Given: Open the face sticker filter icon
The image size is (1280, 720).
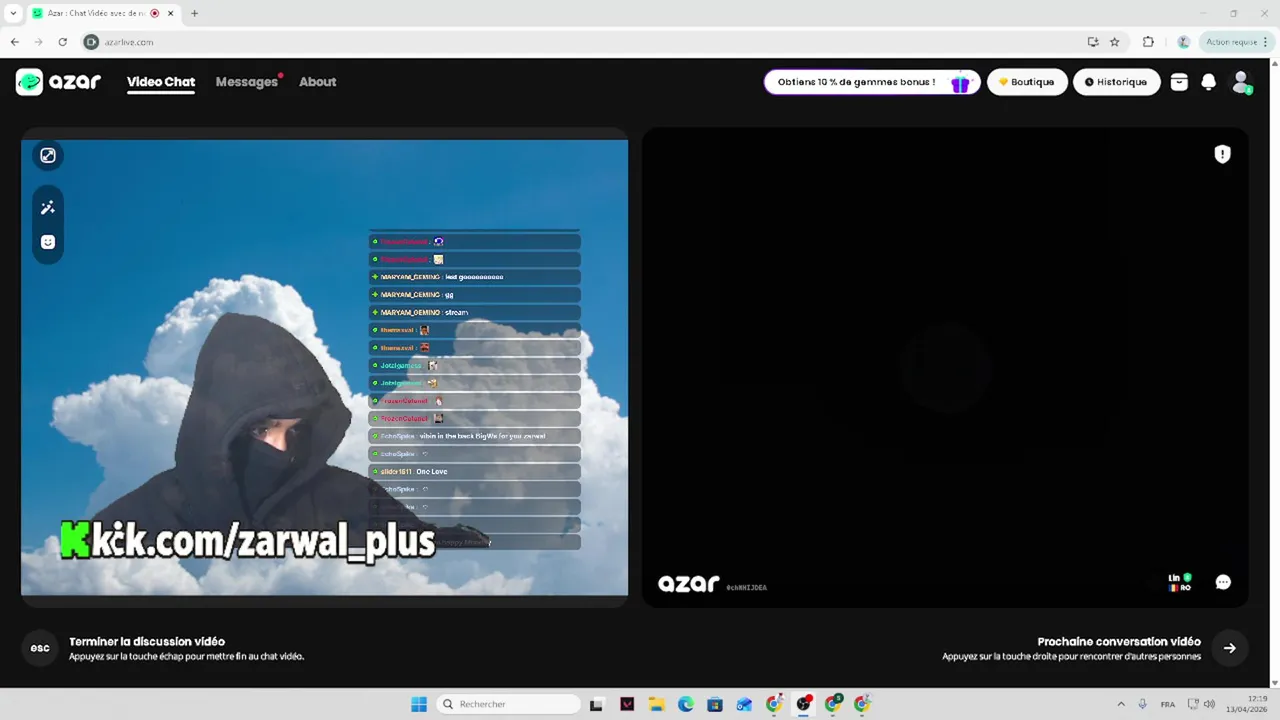Looking at the screenshot, I should [48, 242].
